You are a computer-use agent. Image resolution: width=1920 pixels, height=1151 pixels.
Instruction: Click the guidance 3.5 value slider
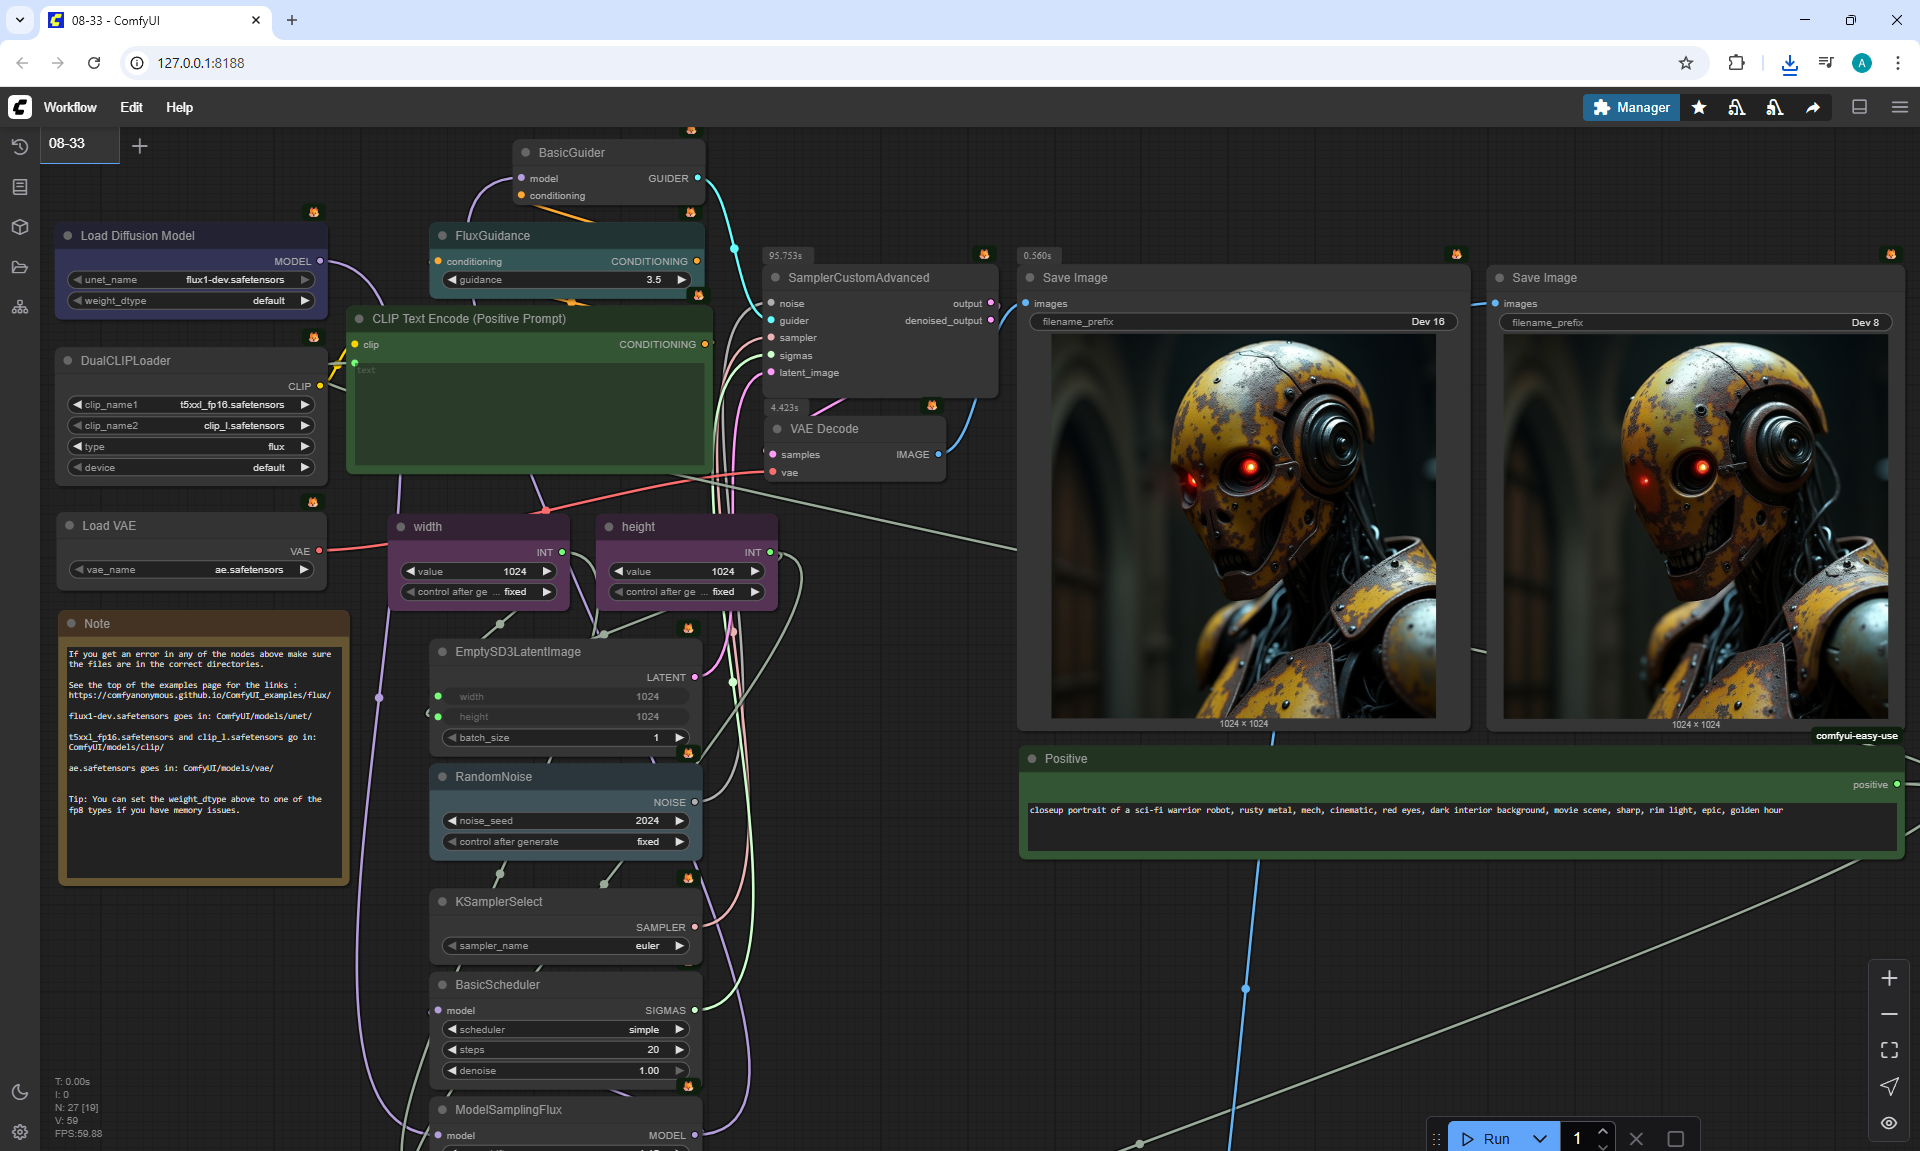566,280
